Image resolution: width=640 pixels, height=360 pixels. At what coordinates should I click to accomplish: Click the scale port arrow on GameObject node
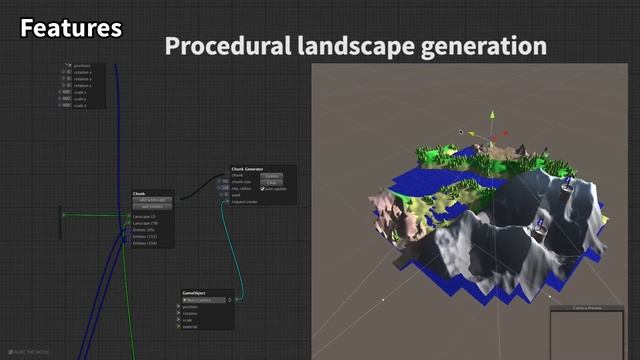click(x=178, y=320)
